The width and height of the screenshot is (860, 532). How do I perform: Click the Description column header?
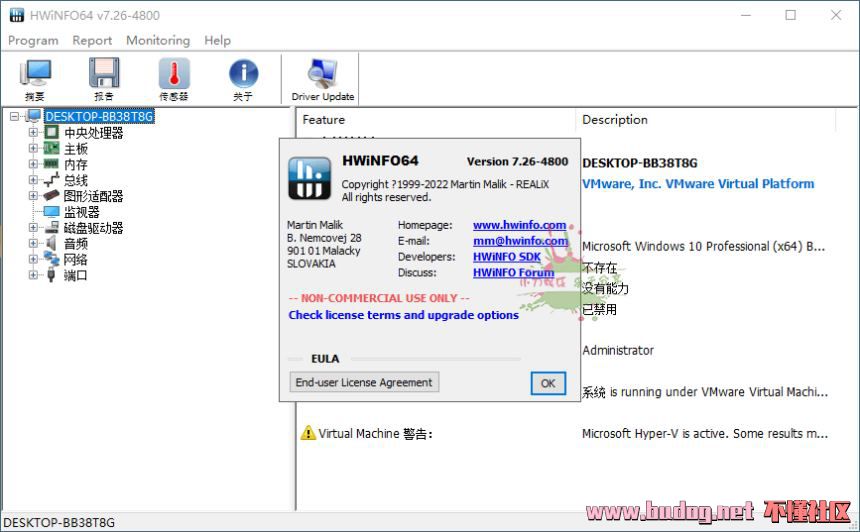[x=615, y=119]
